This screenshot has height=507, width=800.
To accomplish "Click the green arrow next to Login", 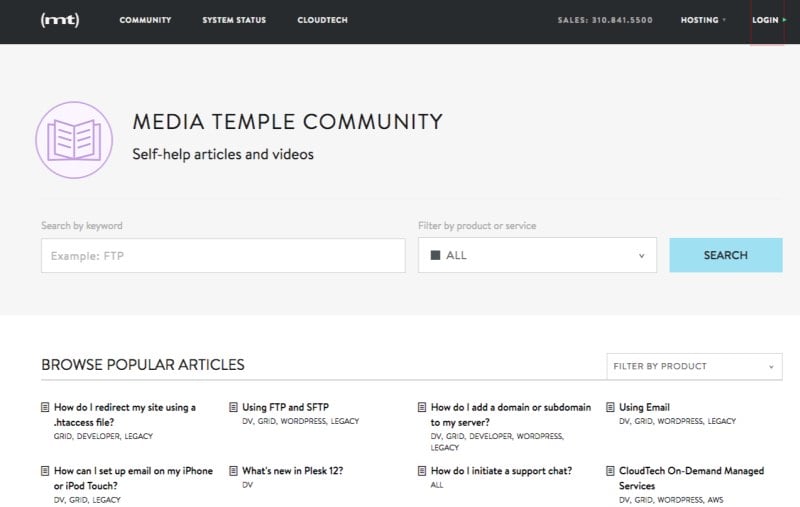I will [785, 20].
